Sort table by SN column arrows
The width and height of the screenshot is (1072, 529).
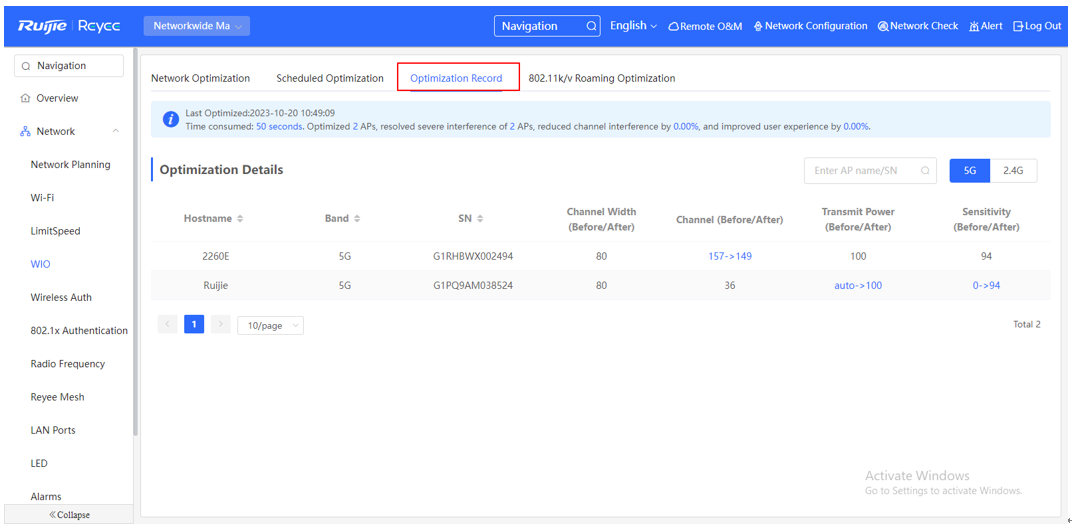pos(480,219)
